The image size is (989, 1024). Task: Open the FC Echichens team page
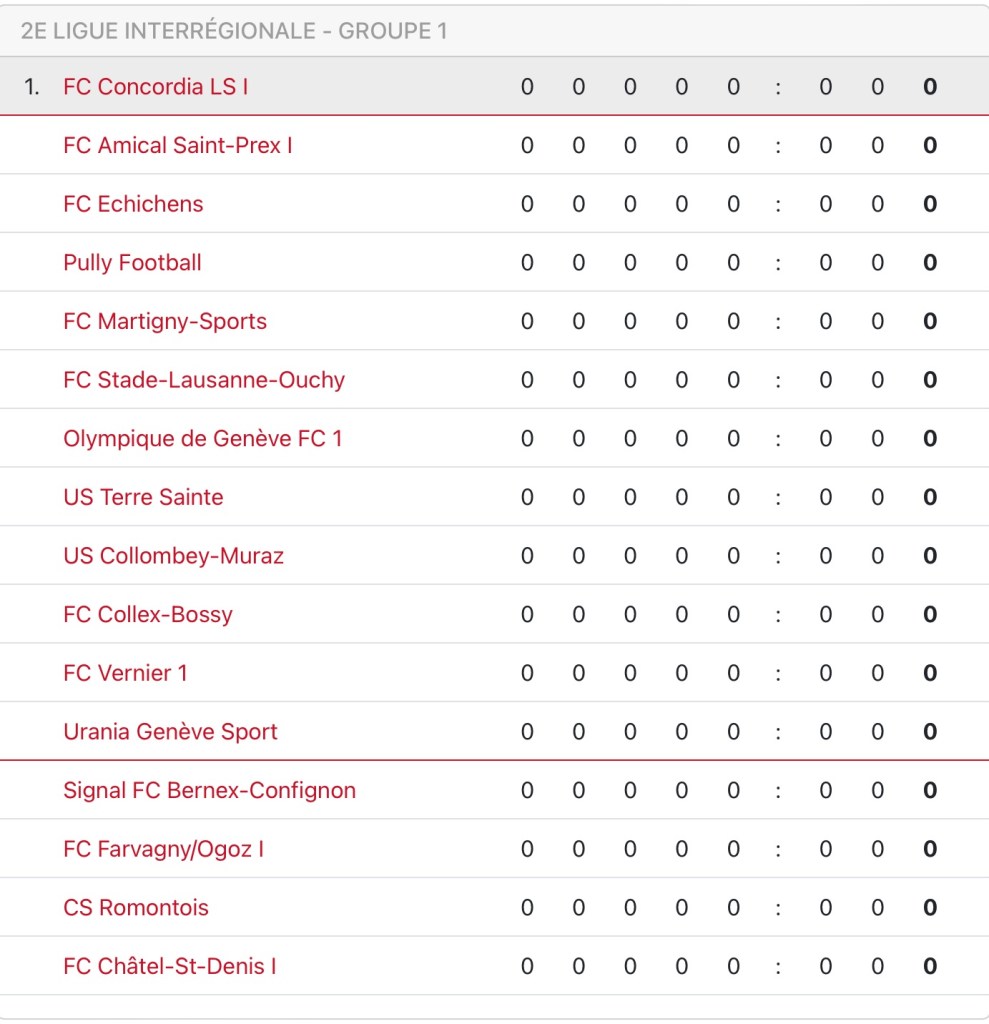132,204
